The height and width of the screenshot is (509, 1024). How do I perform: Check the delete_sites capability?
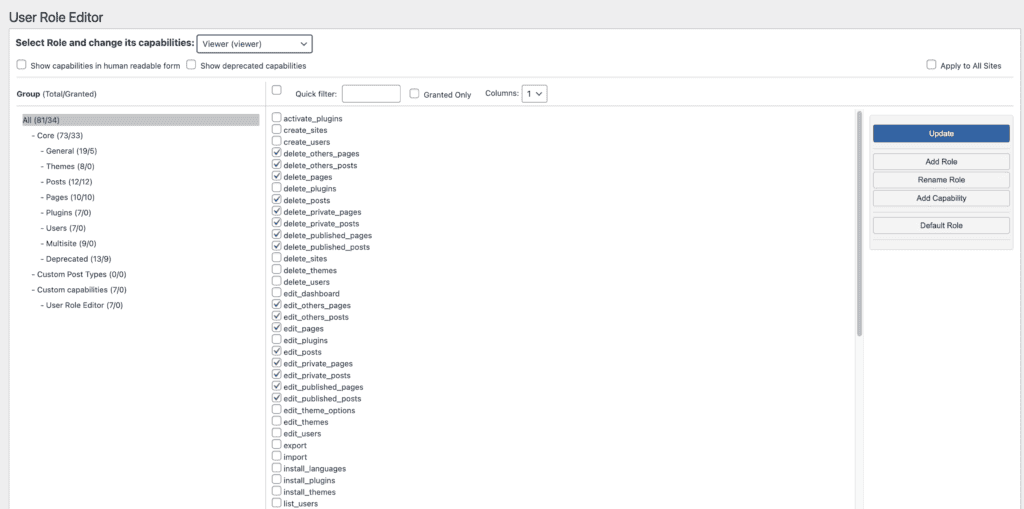[x=277, y=257]
